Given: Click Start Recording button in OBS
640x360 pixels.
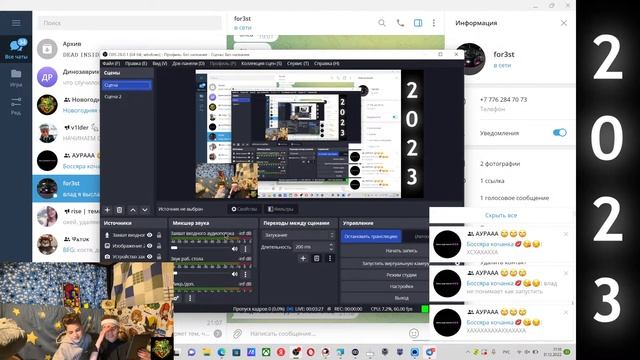Looking at the screenshot, I should click(385, 251).
